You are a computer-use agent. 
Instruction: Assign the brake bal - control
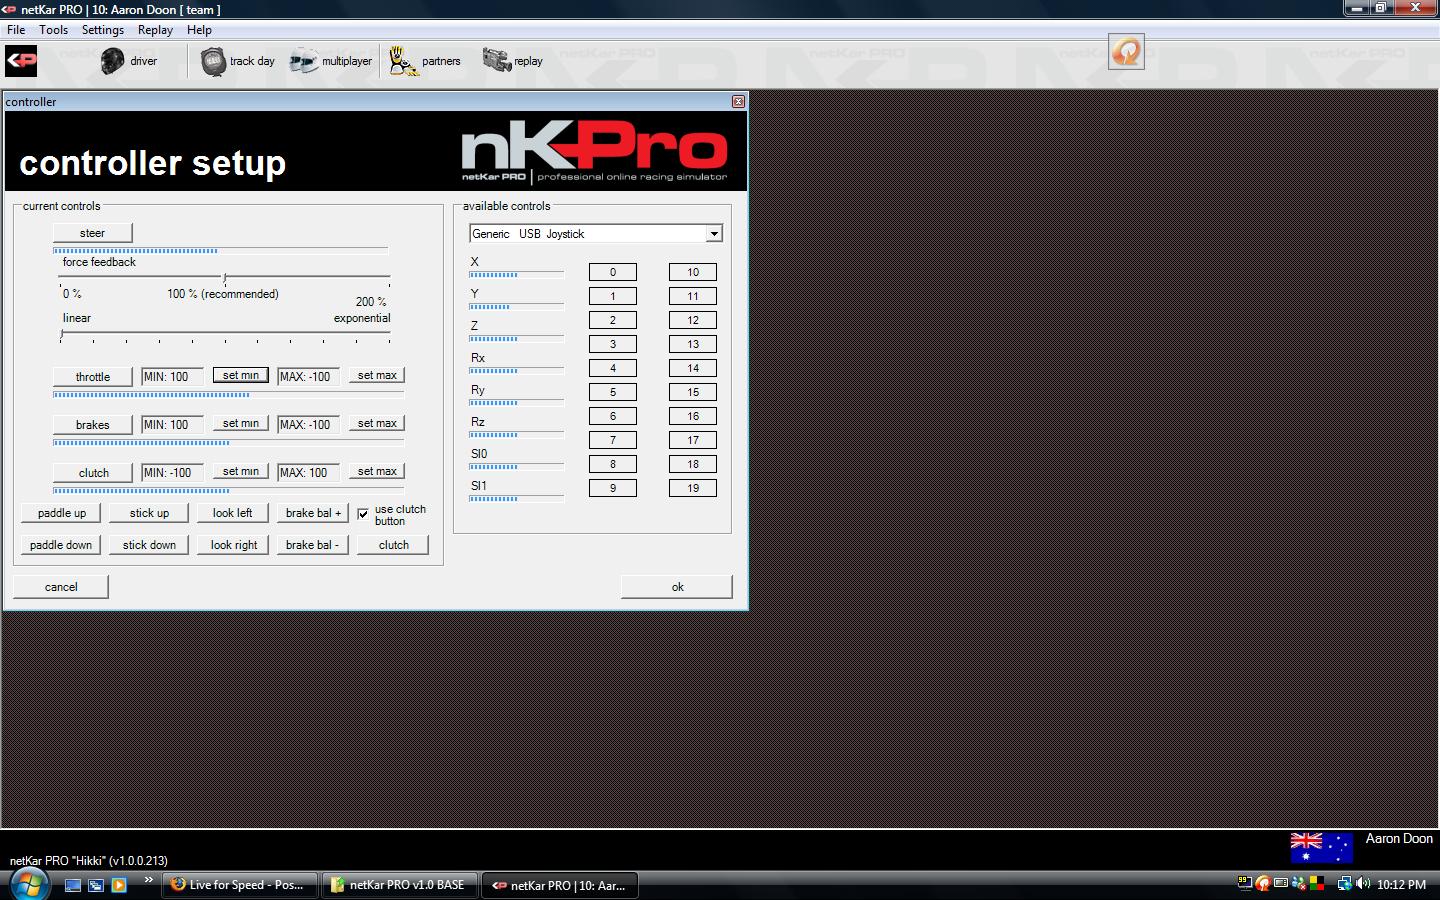point(313,545)
